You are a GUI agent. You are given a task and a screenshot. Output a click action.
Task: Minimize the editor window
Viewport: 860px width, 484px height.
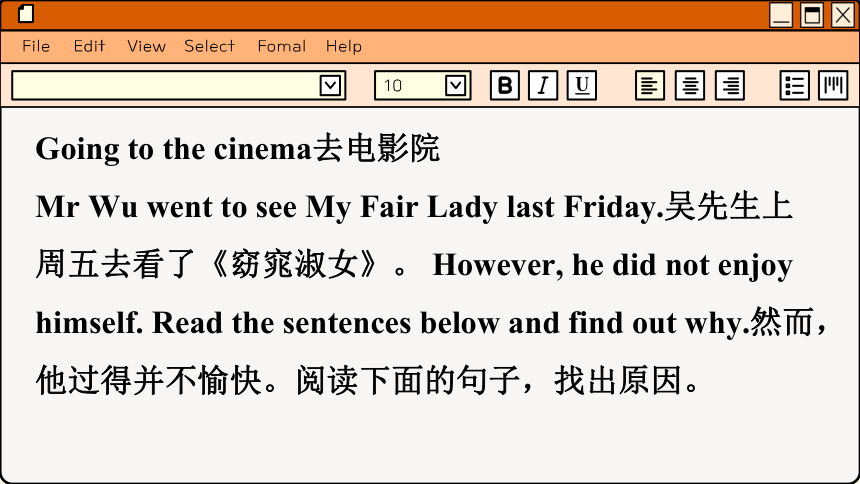781,15
